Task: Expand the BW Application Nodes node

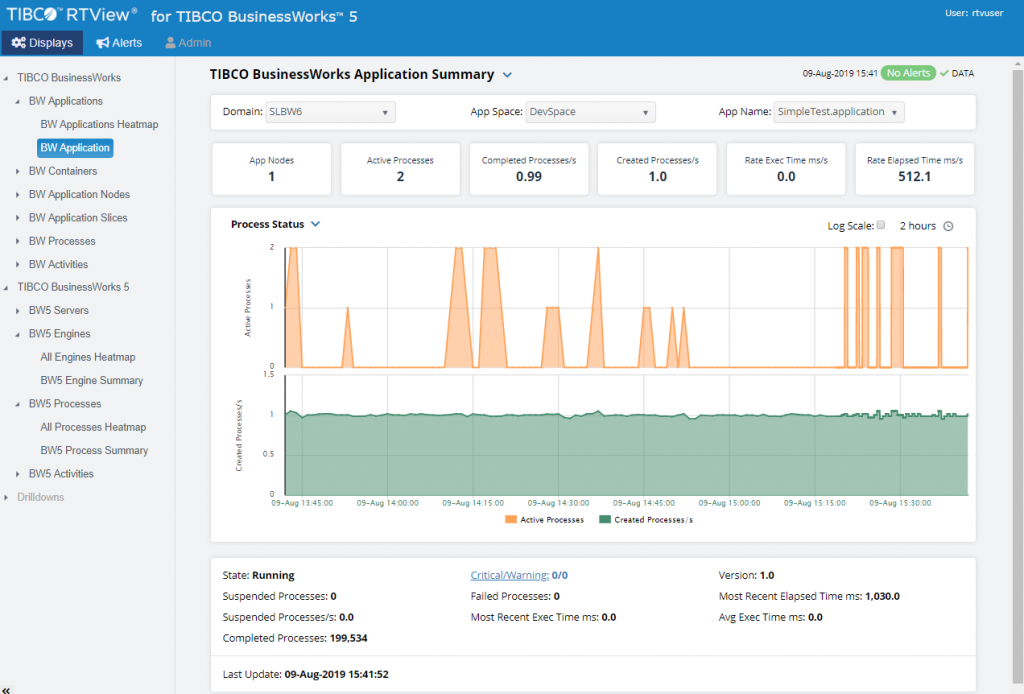Action: tap(18, 195)
